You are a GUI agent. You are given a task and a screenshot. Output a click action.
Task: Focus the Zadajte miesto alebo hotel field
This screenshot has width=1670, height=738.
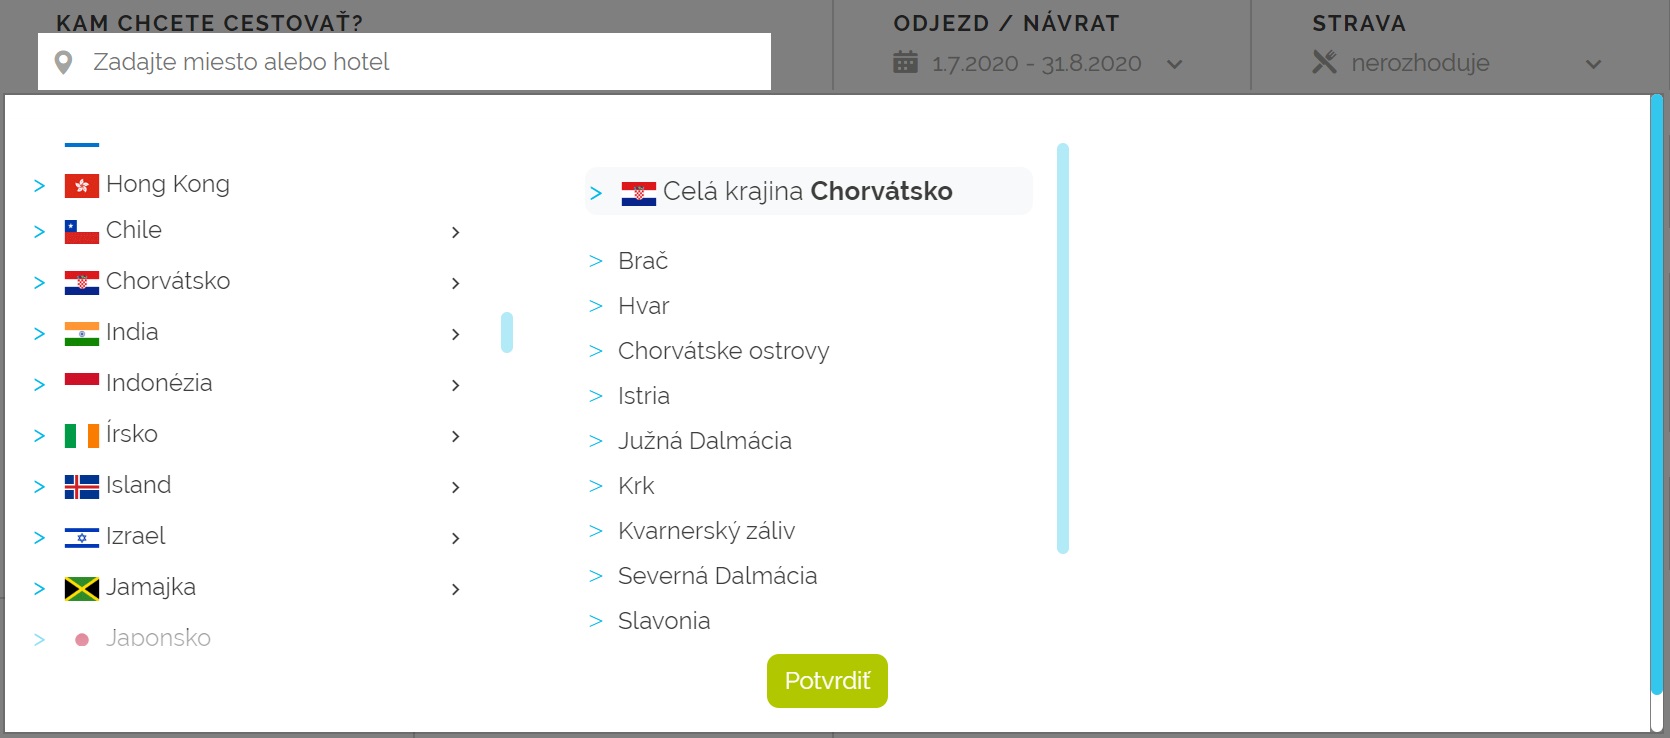tap(404, 62)
